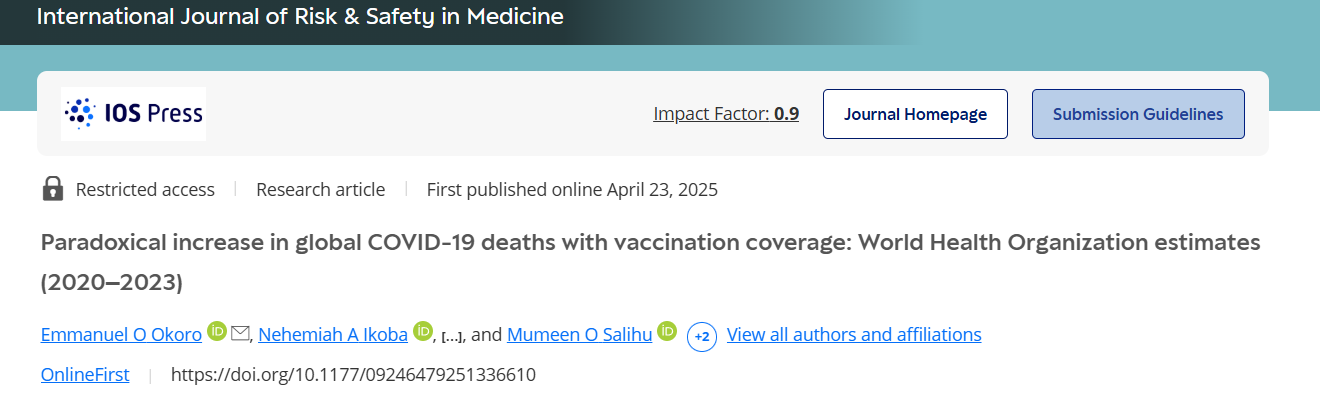Open the Mumeen O Salihu author link

point(580,335)
